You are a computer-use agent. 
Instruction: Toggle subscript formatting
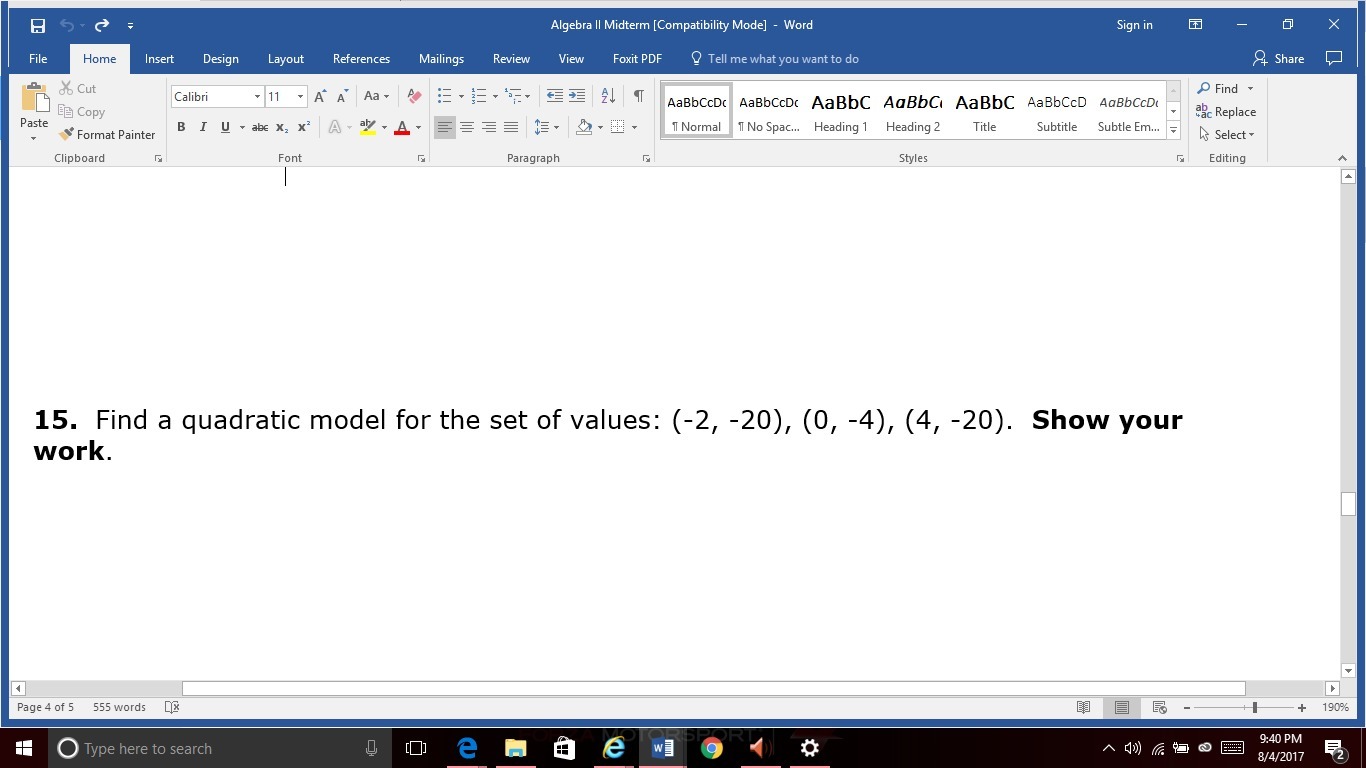(x=282, y=127)
